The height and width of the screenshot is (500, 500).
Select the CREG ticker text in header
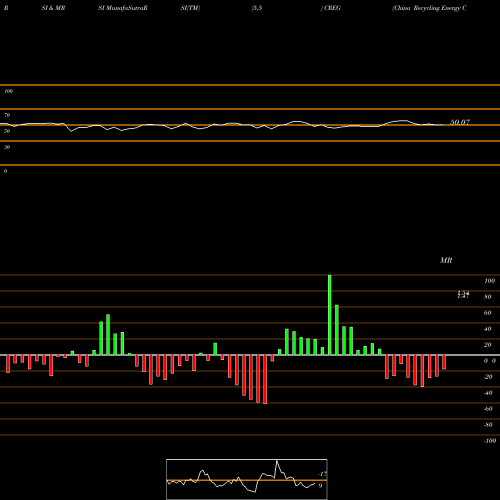pyautogui.click(x=332, y=8)
